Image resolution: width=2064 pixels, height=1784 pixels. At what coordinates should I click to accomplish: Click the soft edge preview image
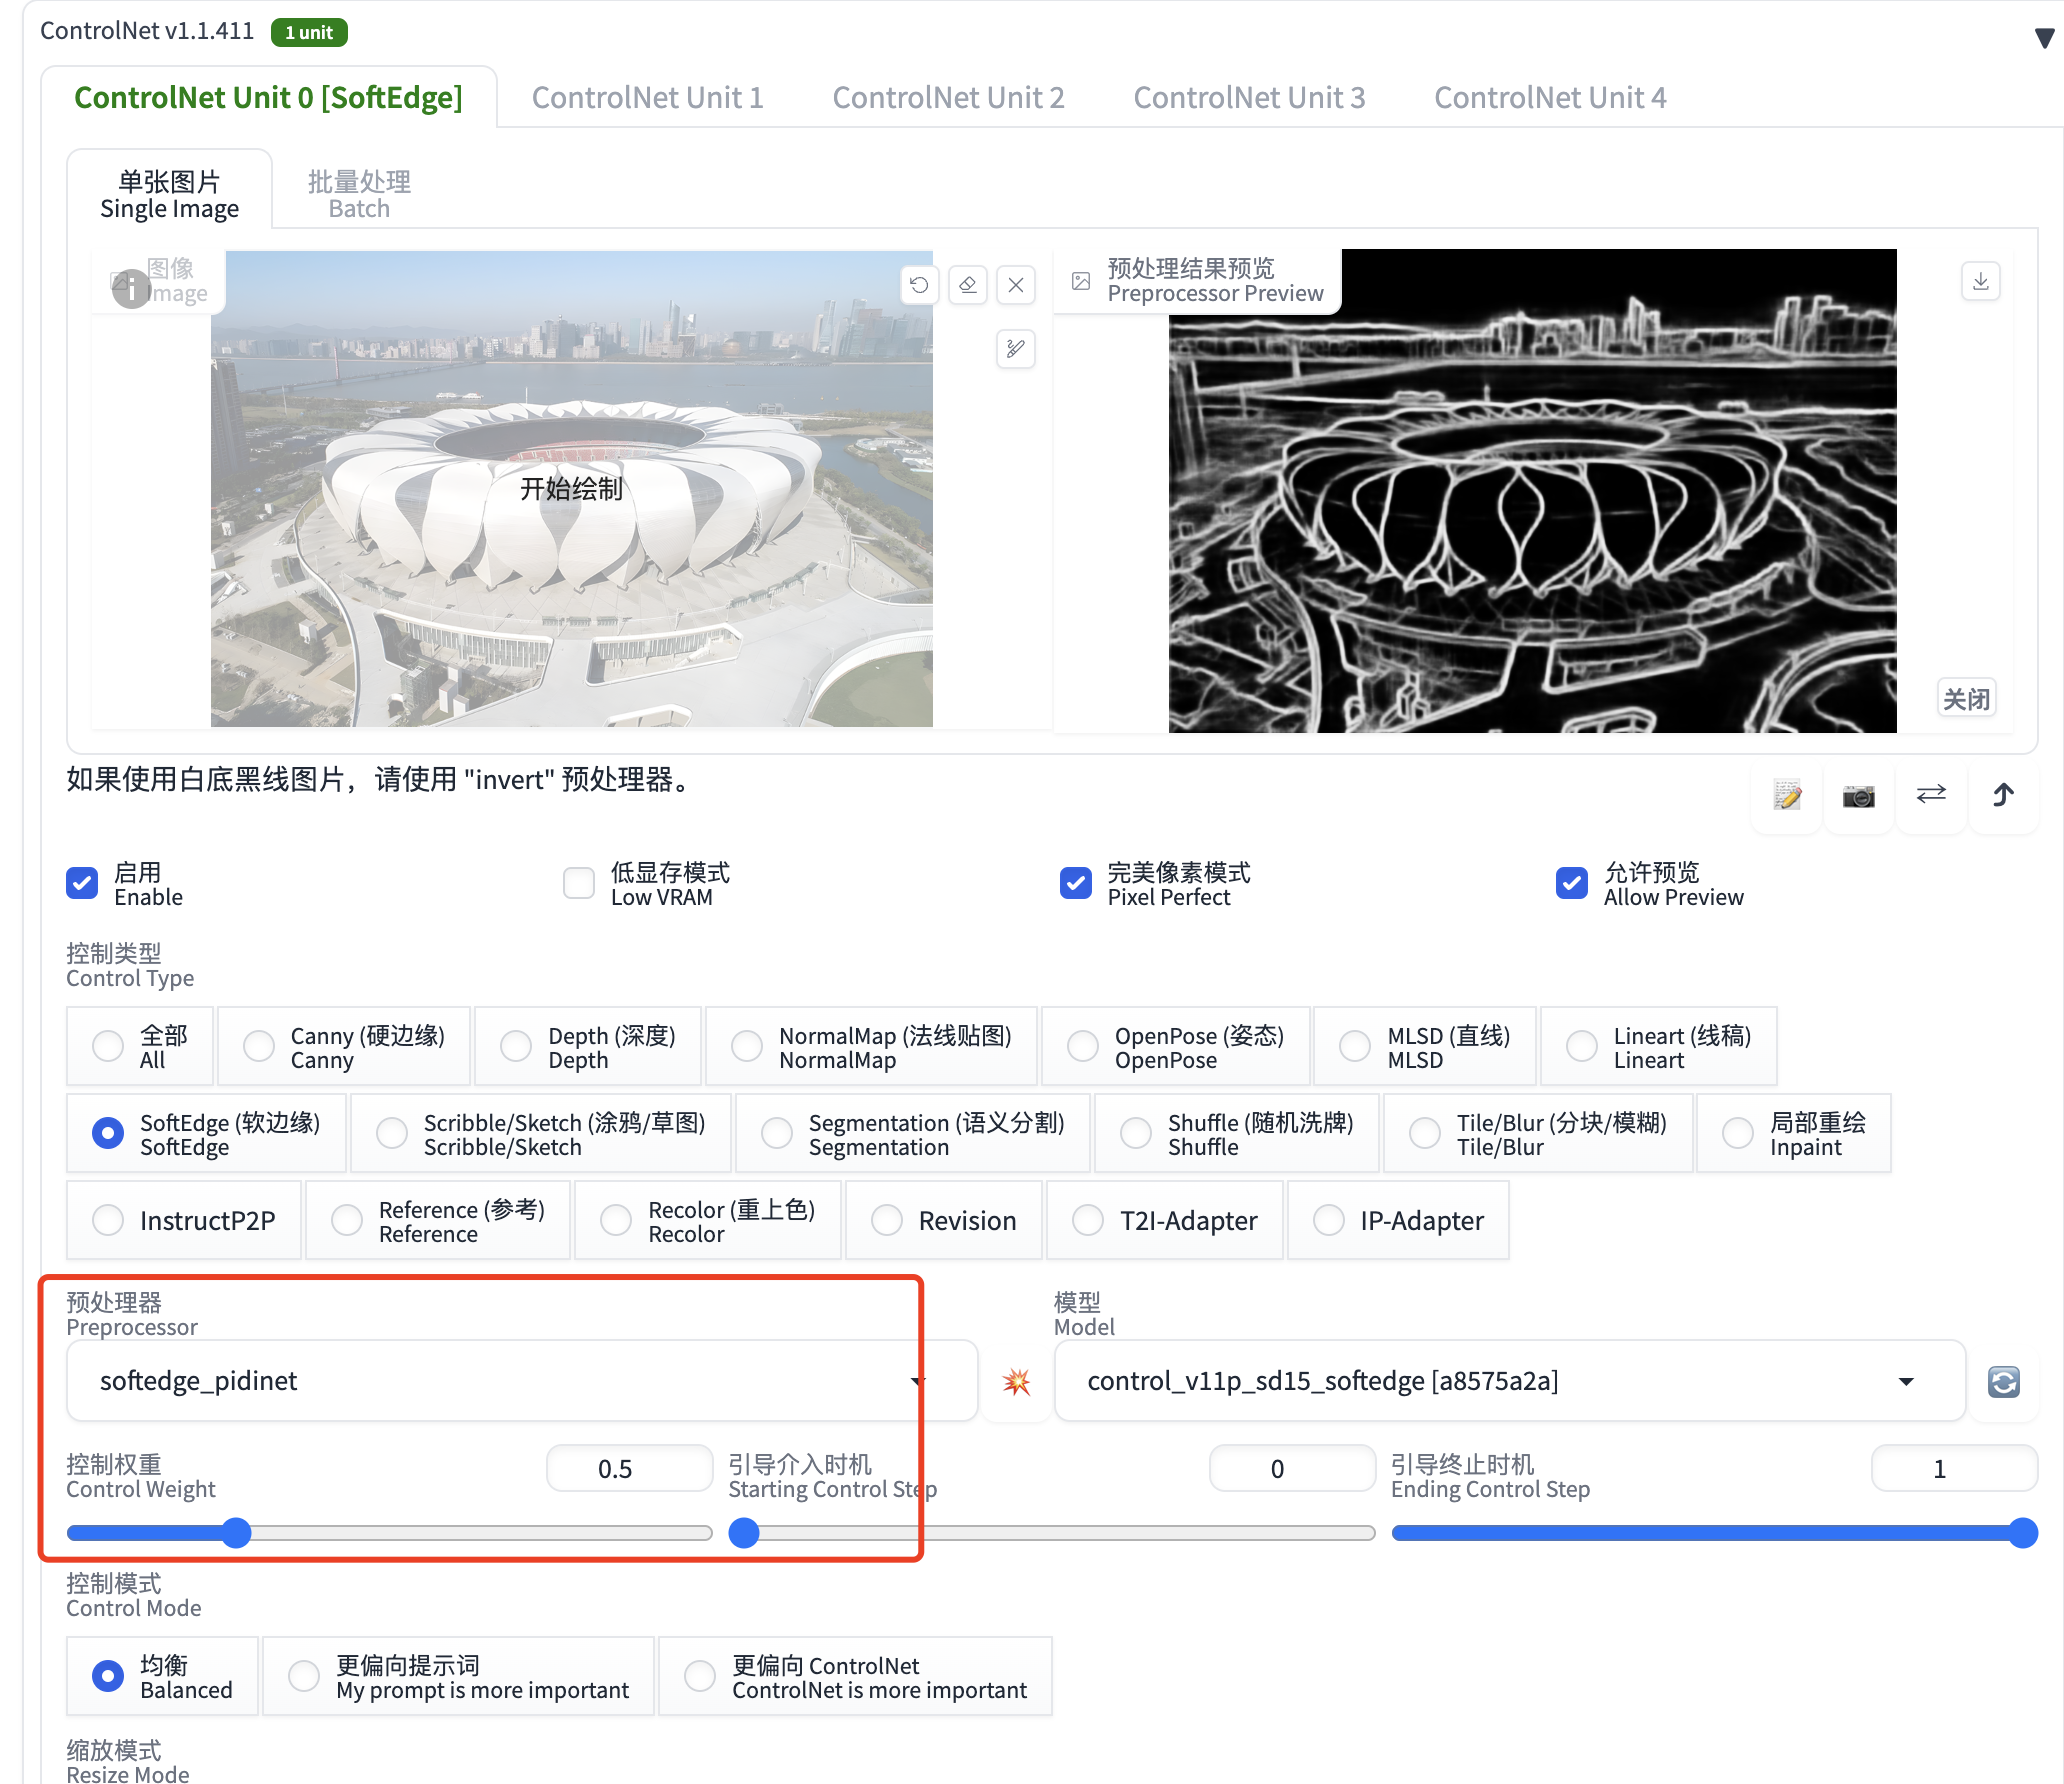[x=1532, y=491]
